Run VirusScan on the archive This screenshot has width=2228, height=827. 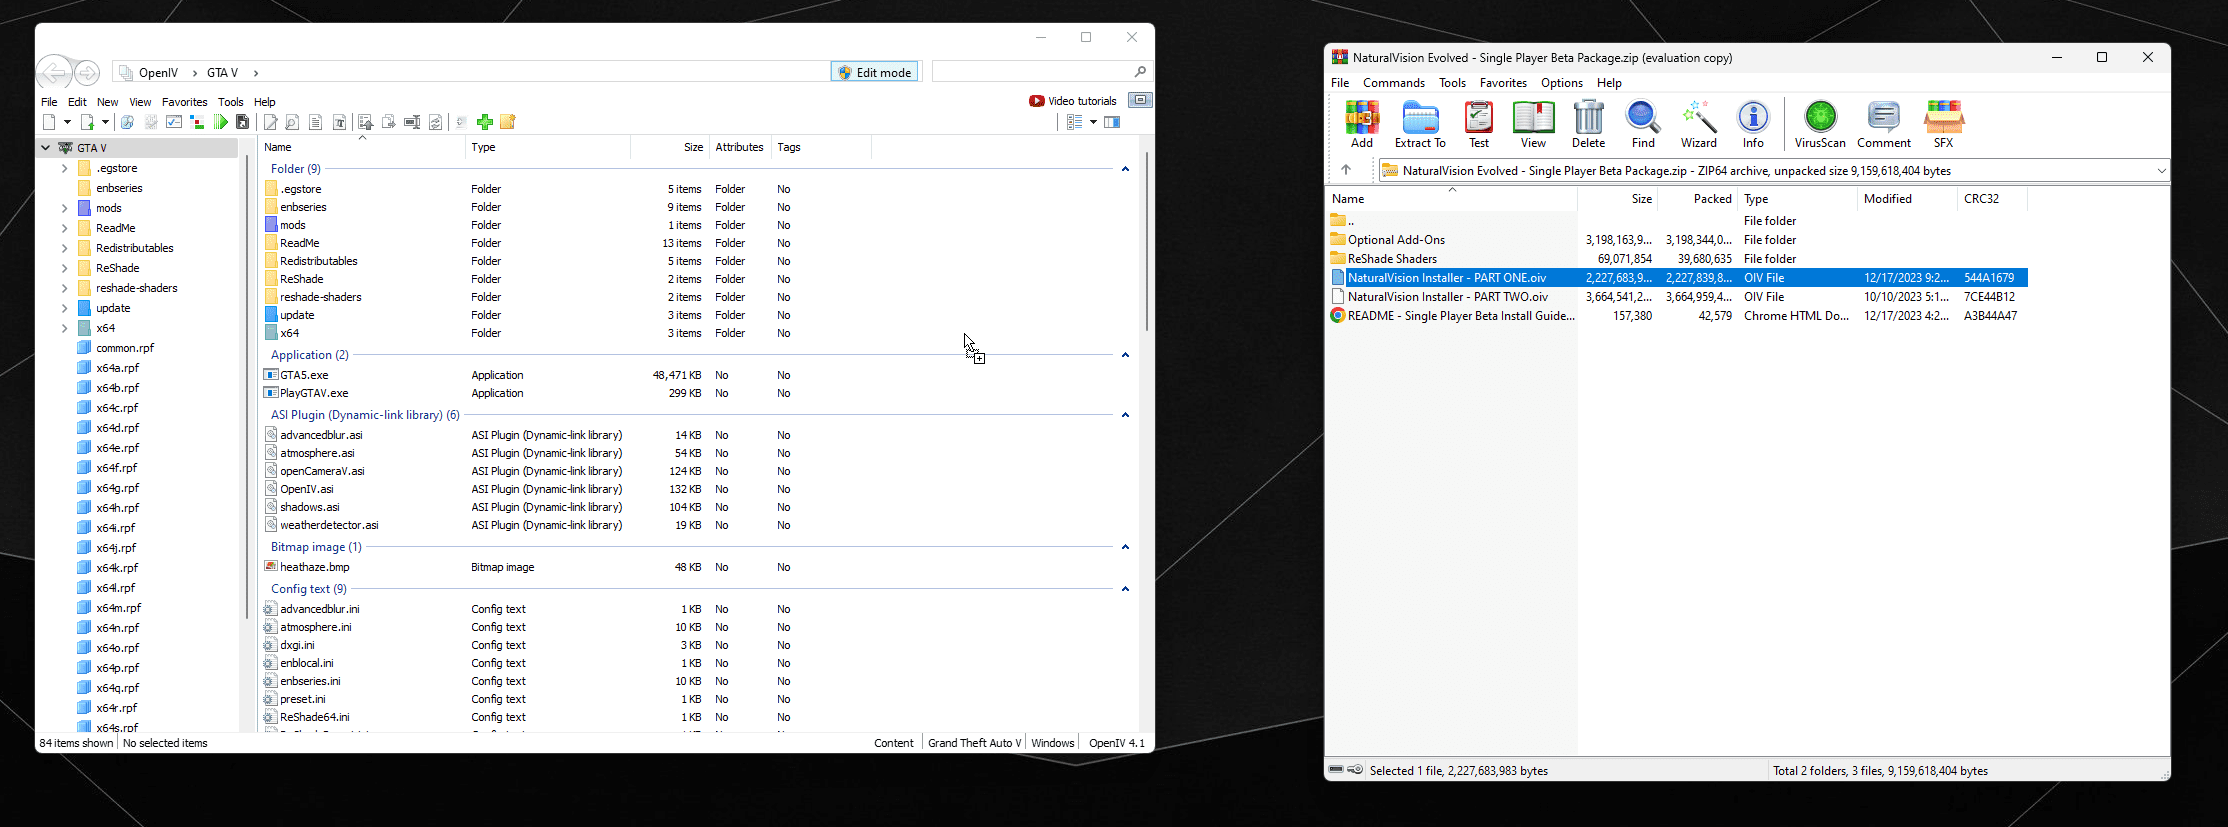click(1819, 119)
